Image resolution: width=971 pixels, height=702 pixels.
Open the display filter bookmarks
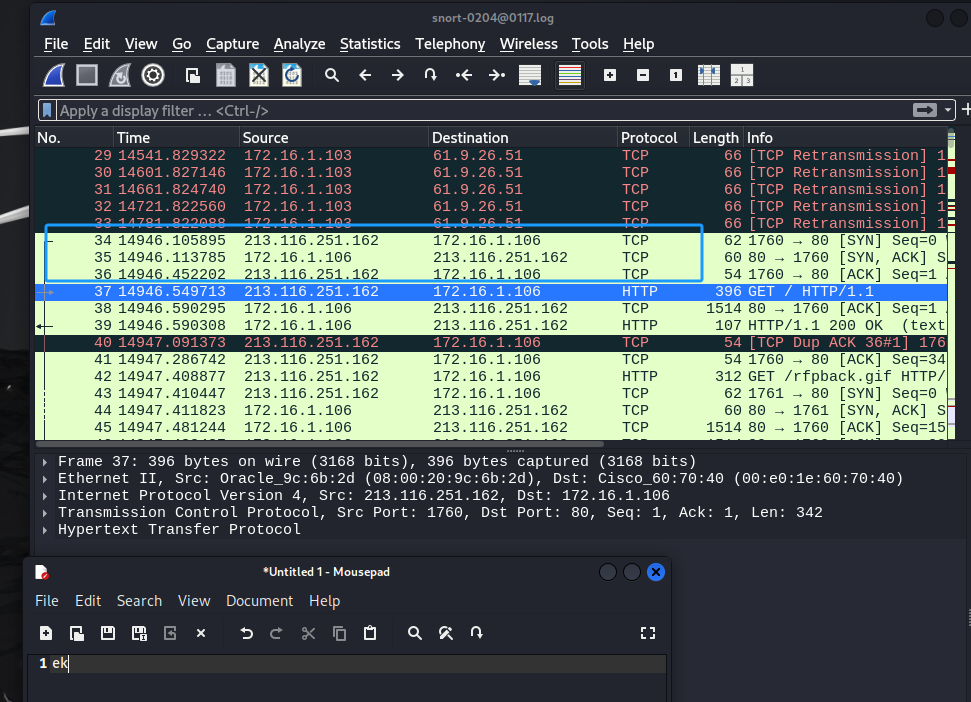click(x=47, y=111)
